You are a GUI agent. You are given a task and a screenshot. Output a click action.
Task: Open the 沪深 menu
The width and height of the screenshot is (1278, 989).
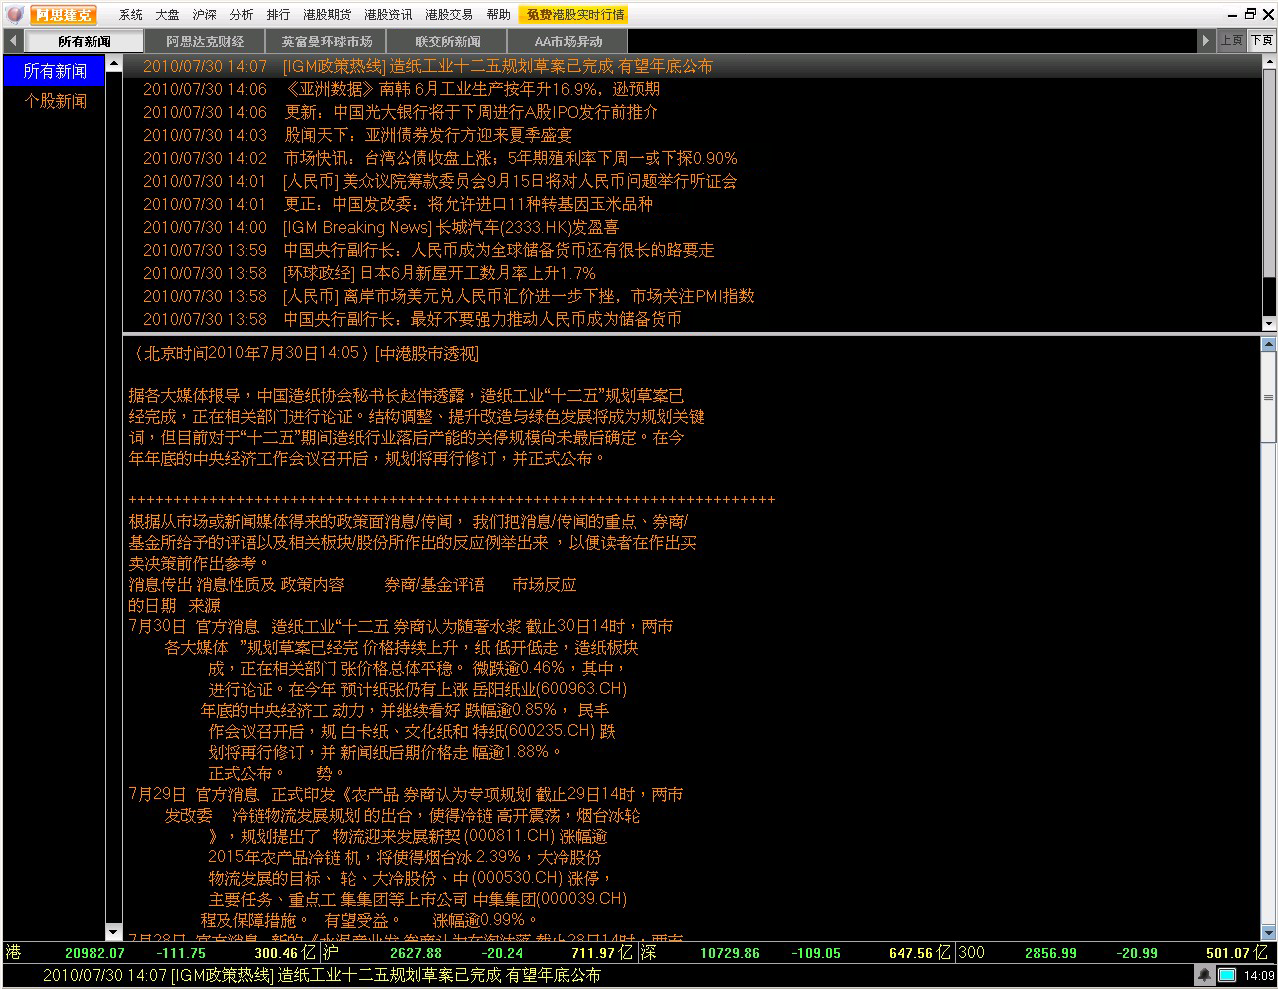(x=204, y=14)
